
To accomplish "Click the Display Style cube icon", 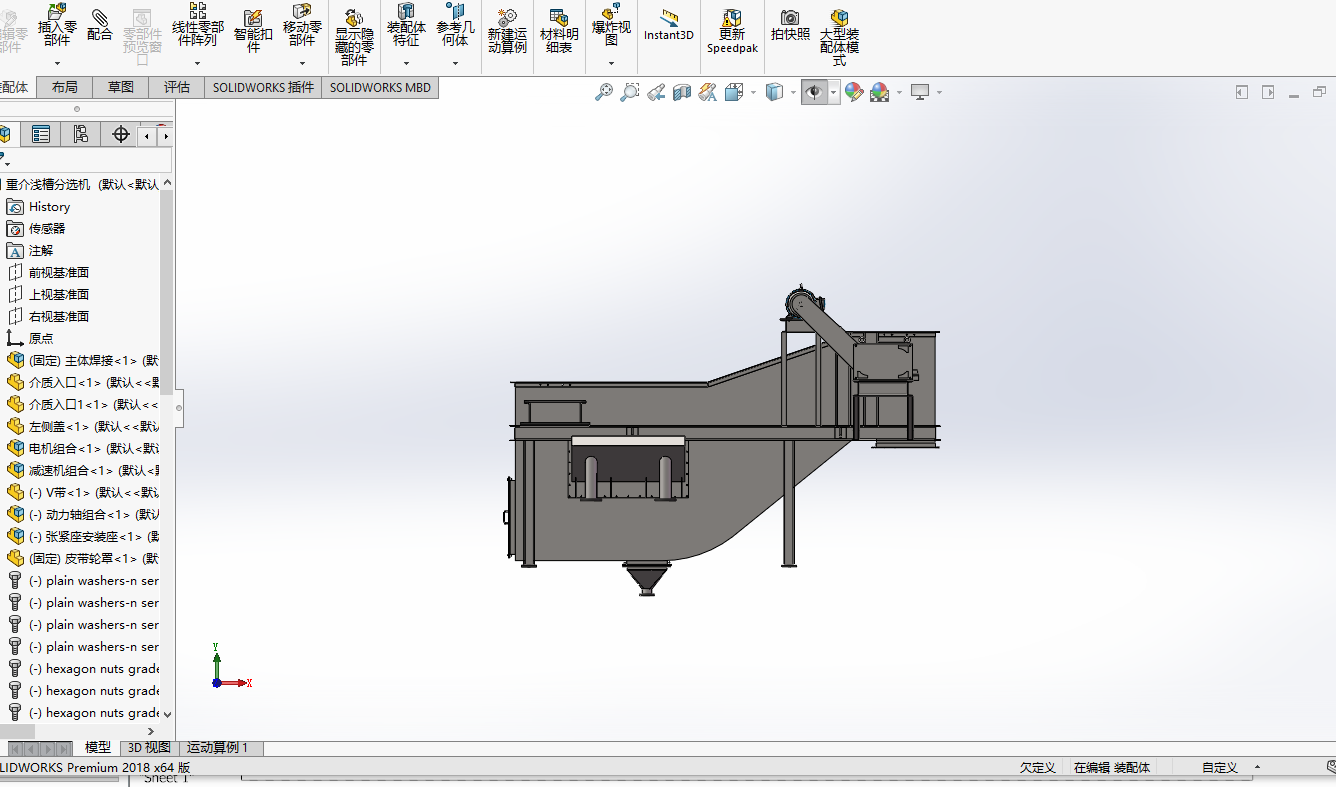I will pyautogui.click(x=774, y=92).
